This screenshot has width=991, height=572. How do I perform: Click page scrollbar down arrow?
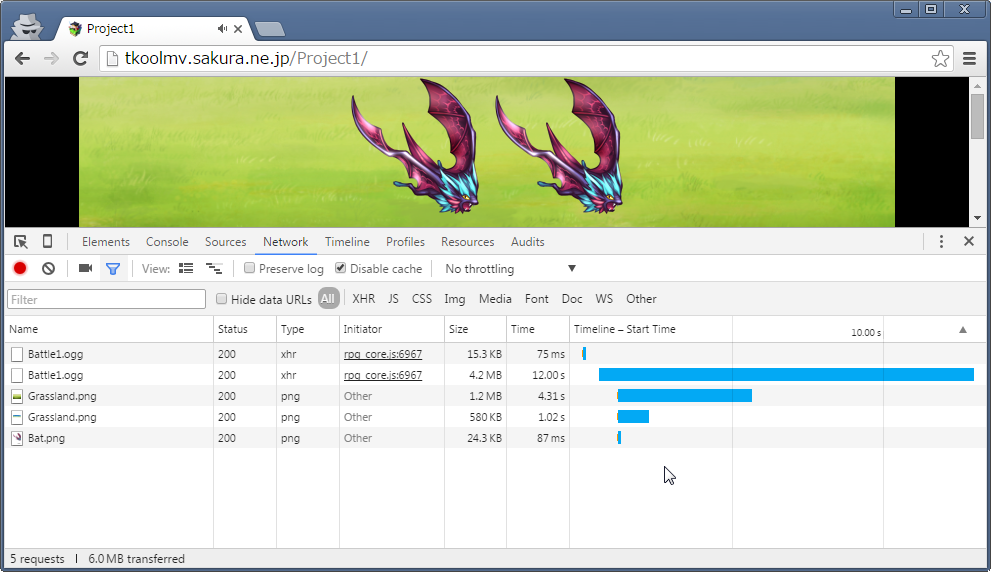tap(977, 218)
